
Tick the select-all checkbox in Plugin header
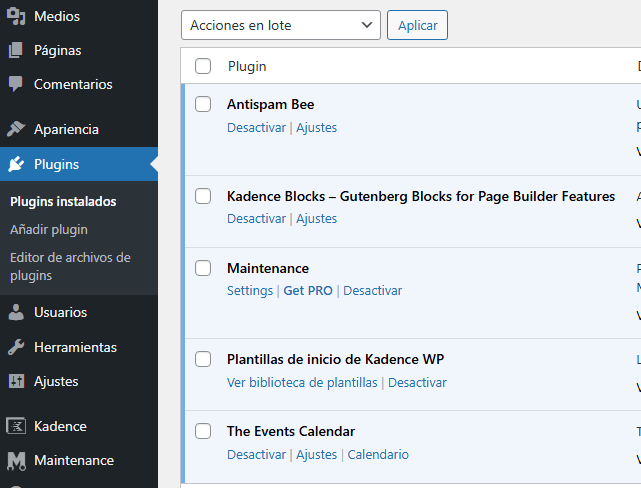click(203, 66)
